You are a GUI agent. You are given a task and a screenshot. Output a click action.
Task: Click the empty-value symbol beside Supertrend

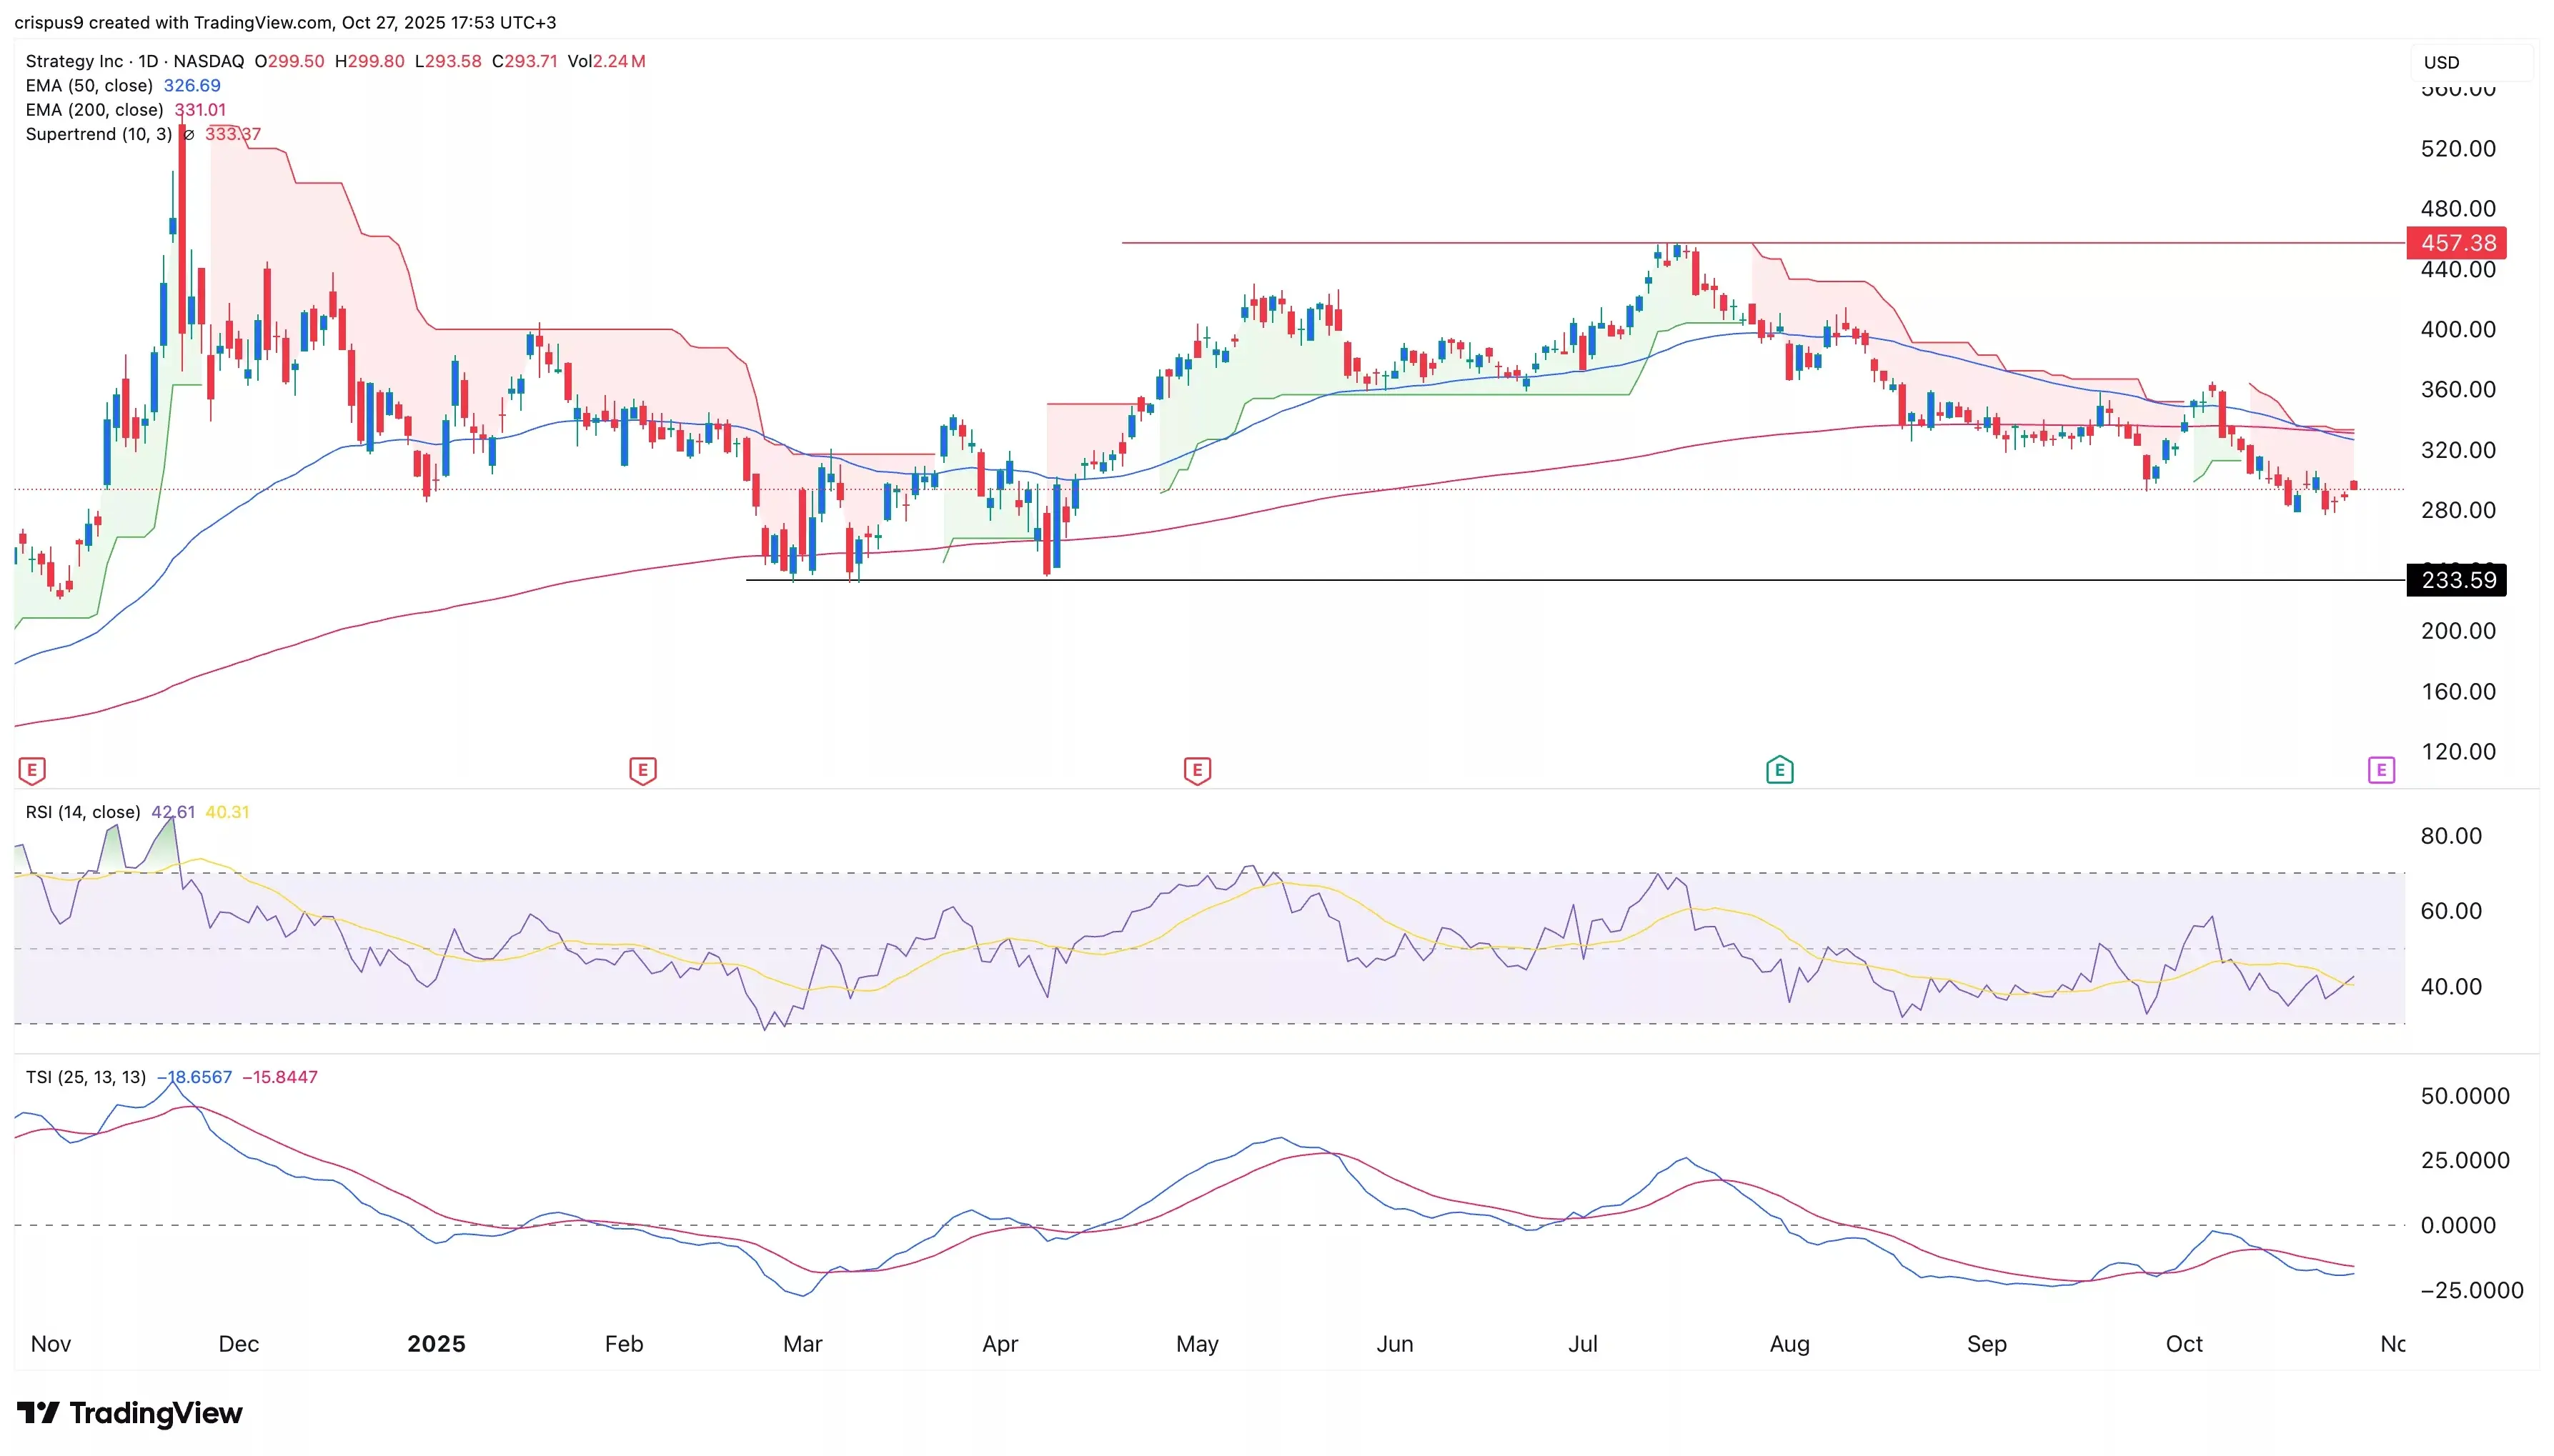tap(188, 135)
